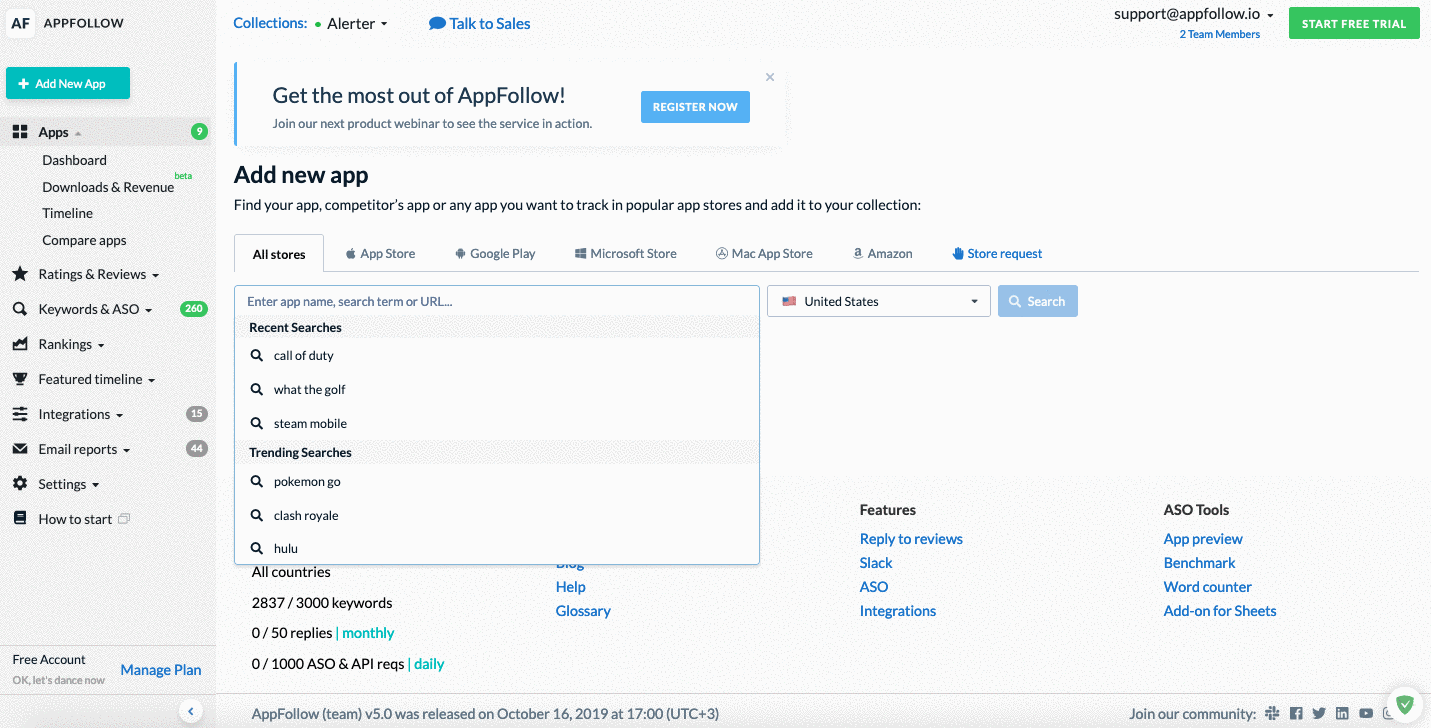Click the Integrations sliders icon

(x=20, y=414)
